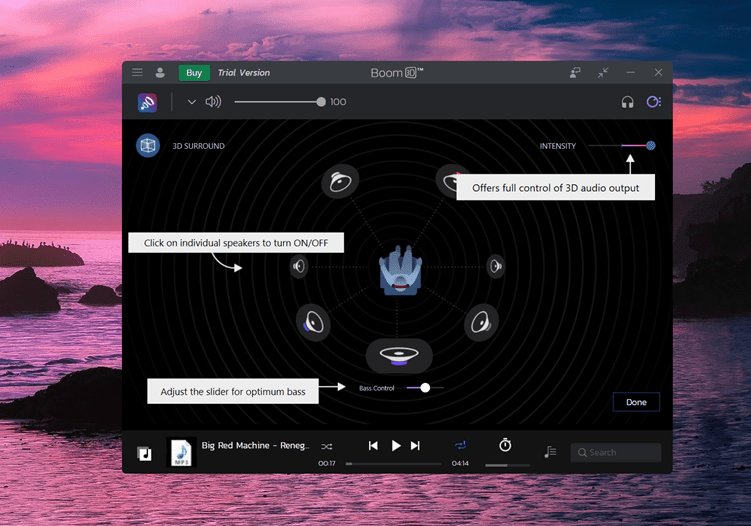The image size is (751, 526).
Task: Seek within the track progress bar
Action: pos(393,464)
